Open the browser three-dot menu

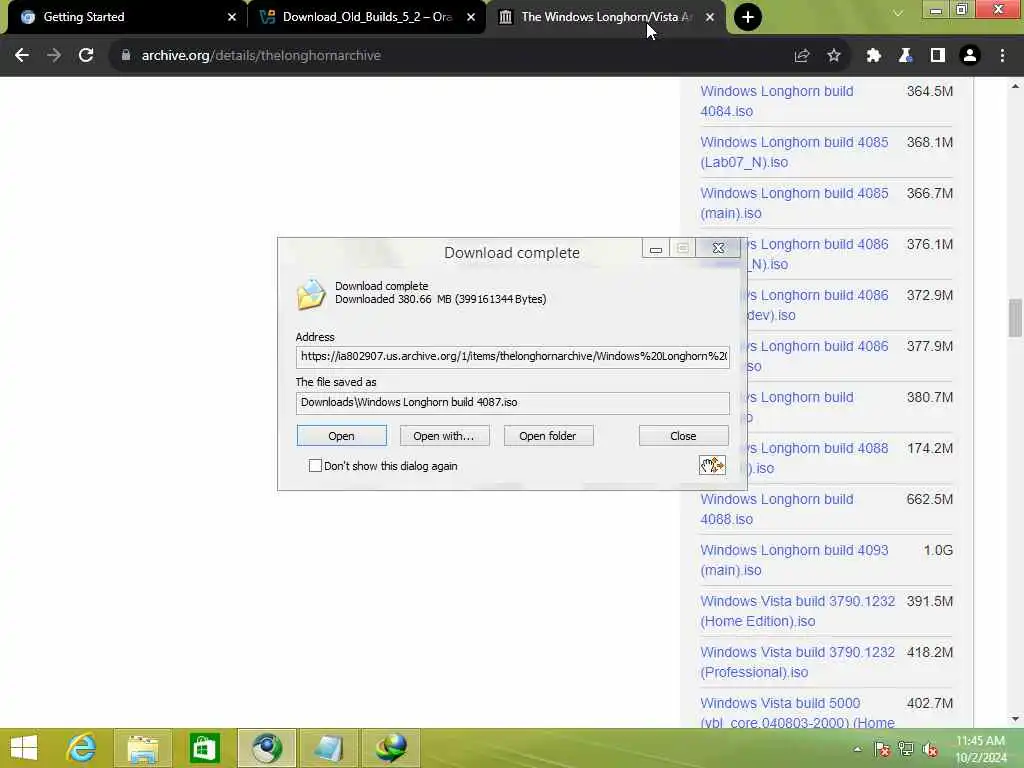[1002, 56]
